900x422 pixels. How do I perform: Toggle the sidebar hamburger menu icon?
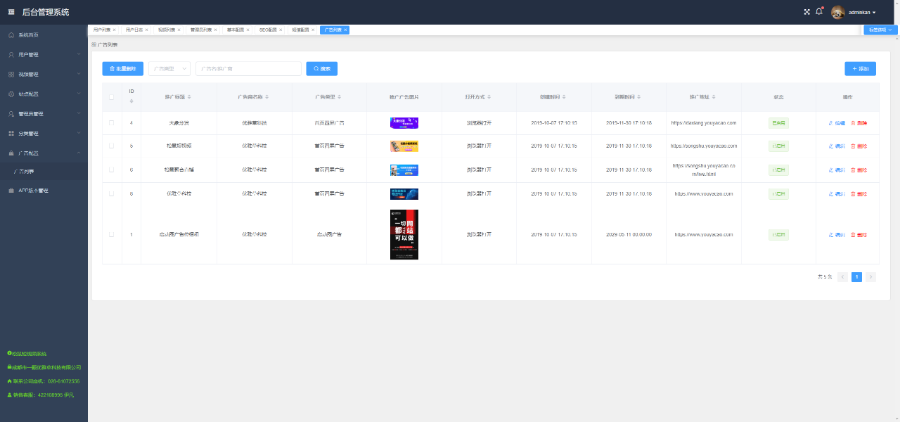[11, 12]
